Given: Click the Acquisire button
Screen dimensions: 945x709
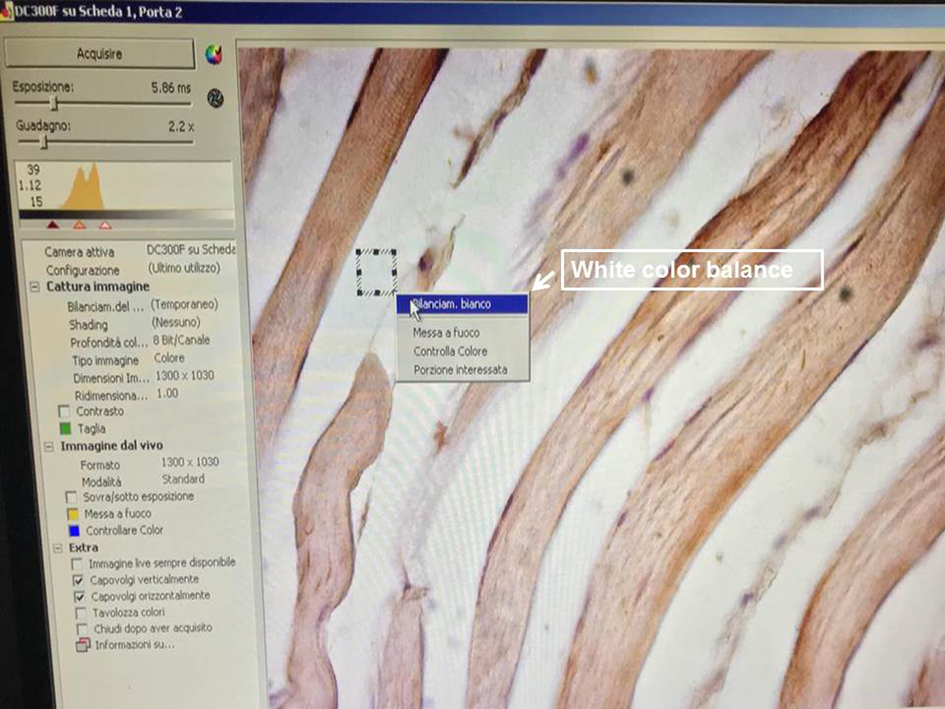Looking at the screenshot, I should coord(99,54).
